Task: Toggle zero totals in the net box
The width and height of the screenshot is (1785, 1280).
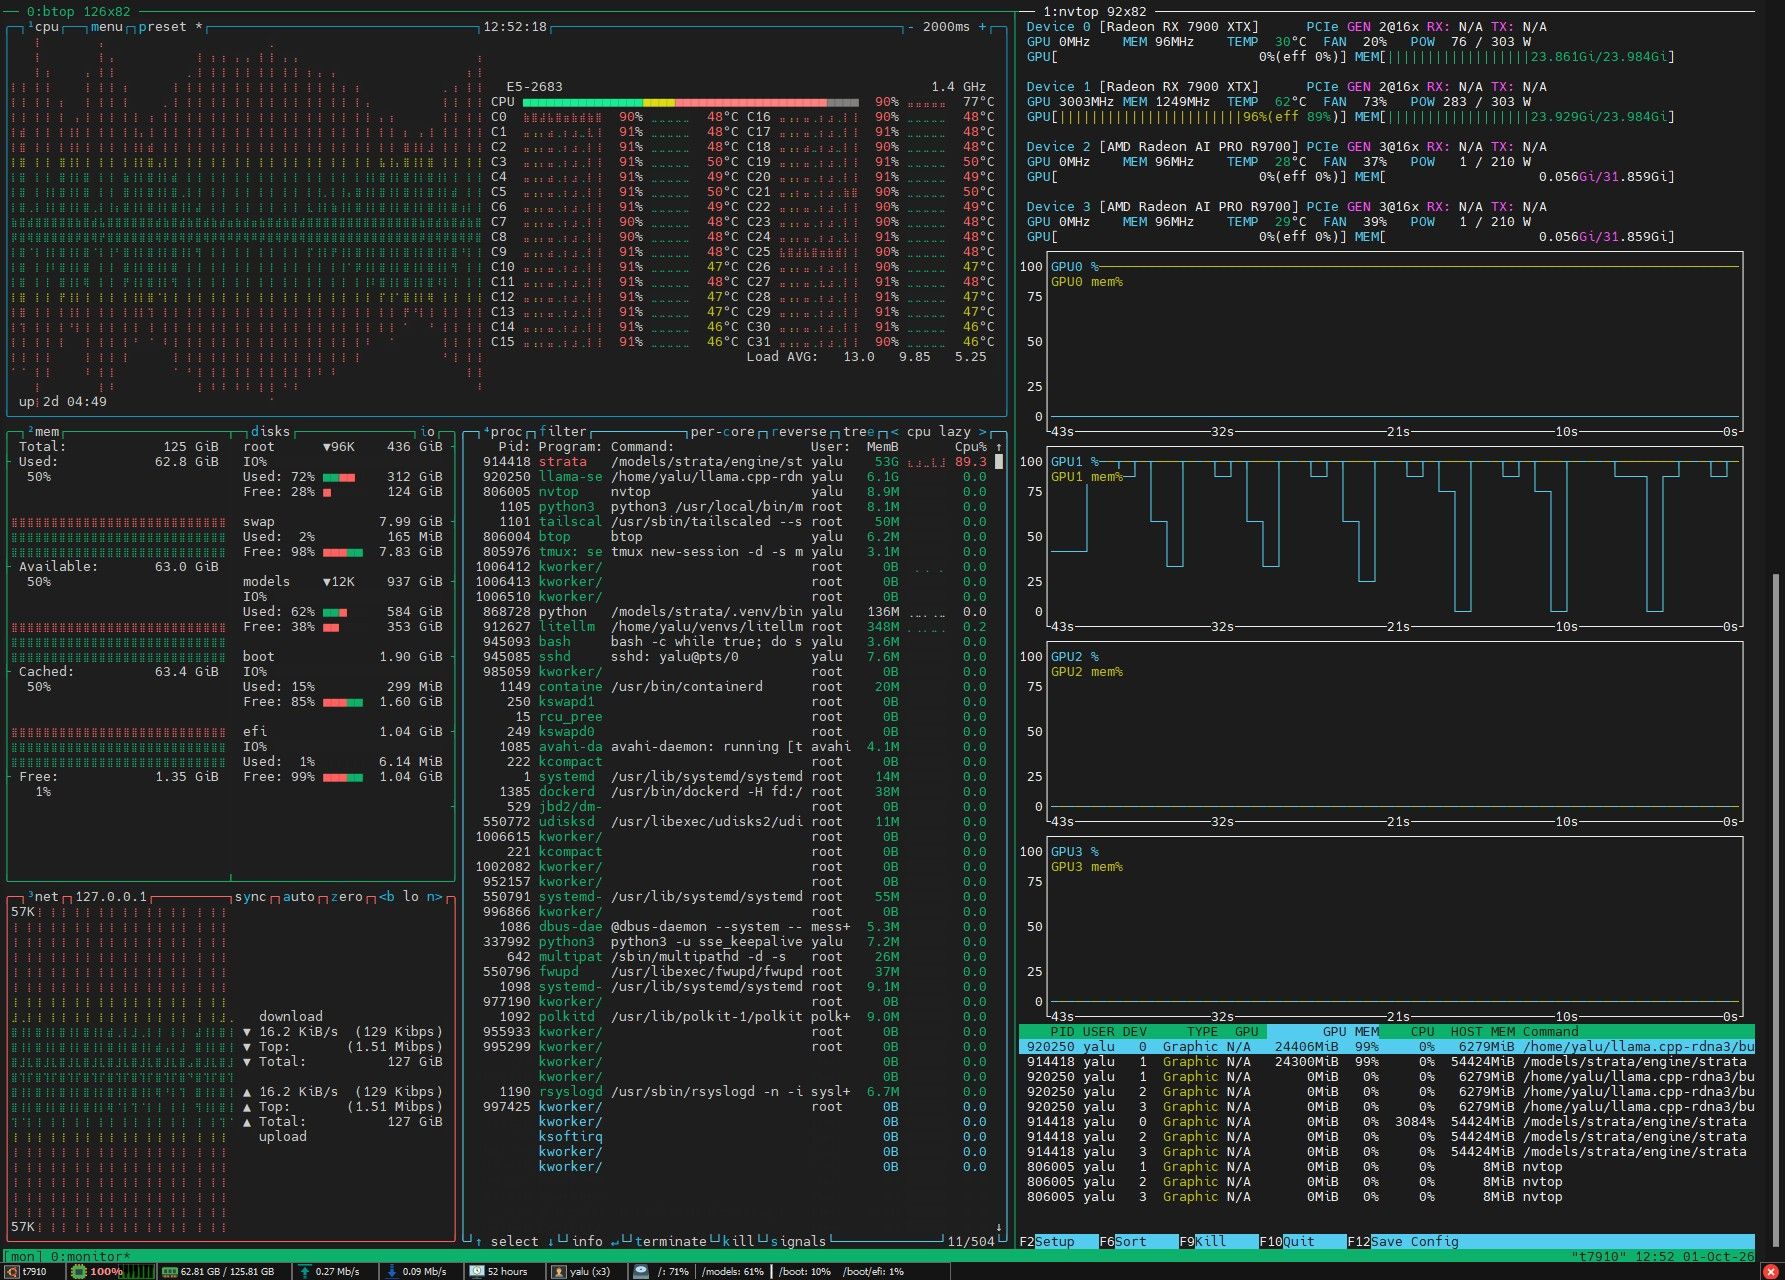Action: [x=346, y=897]
